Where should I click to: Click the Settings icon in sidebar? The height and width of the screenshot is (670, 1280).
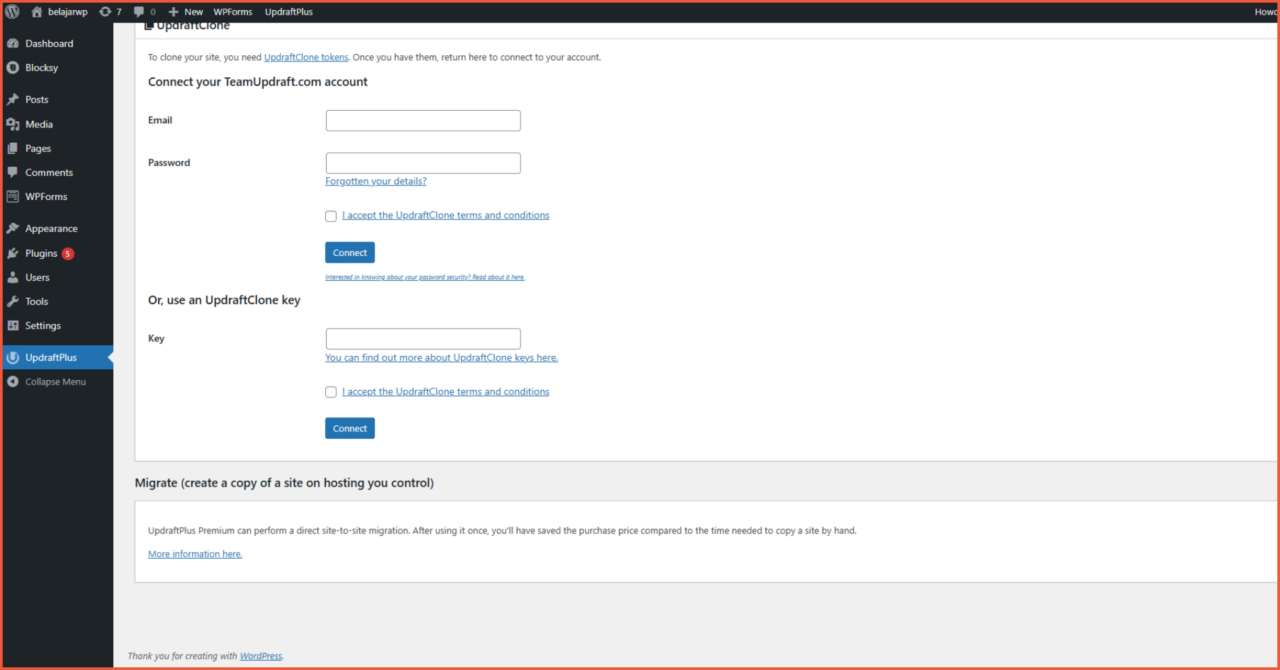13,325
